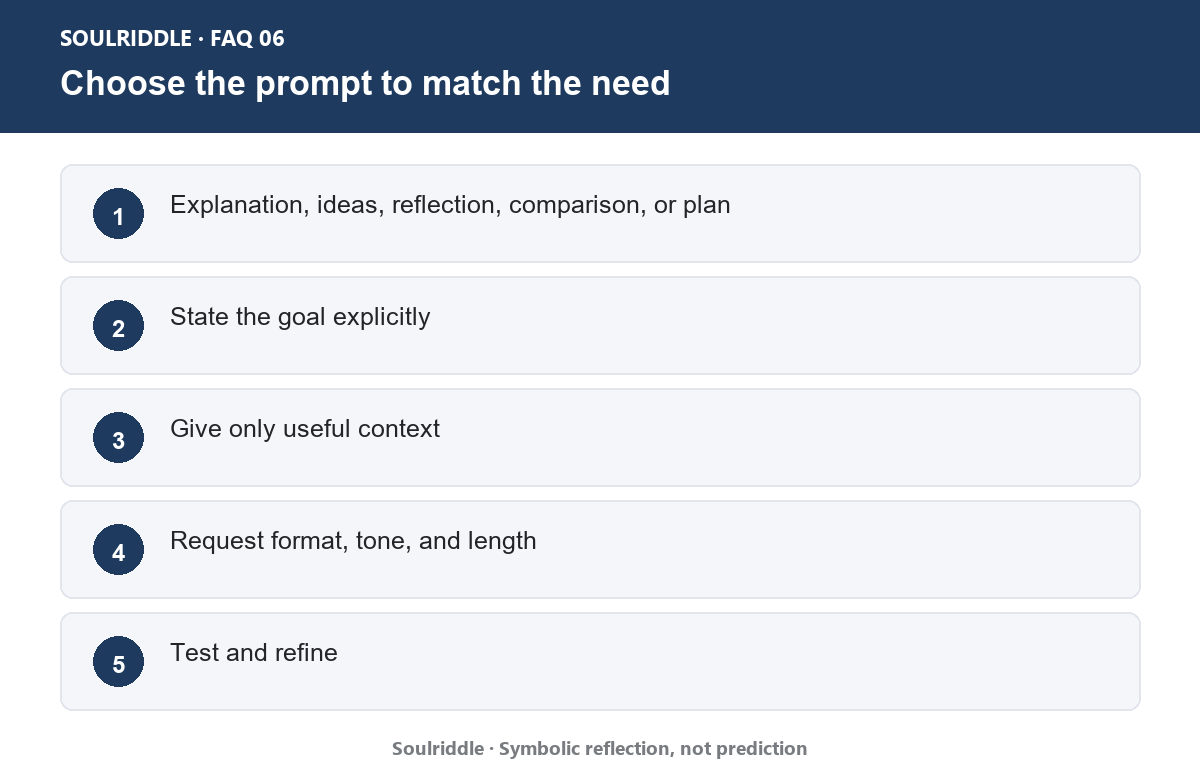Click the 'SOULRIDDLE · FAQ 06' header label
The height and width of the screenshot is (780, 1200).
pos(172,39)
